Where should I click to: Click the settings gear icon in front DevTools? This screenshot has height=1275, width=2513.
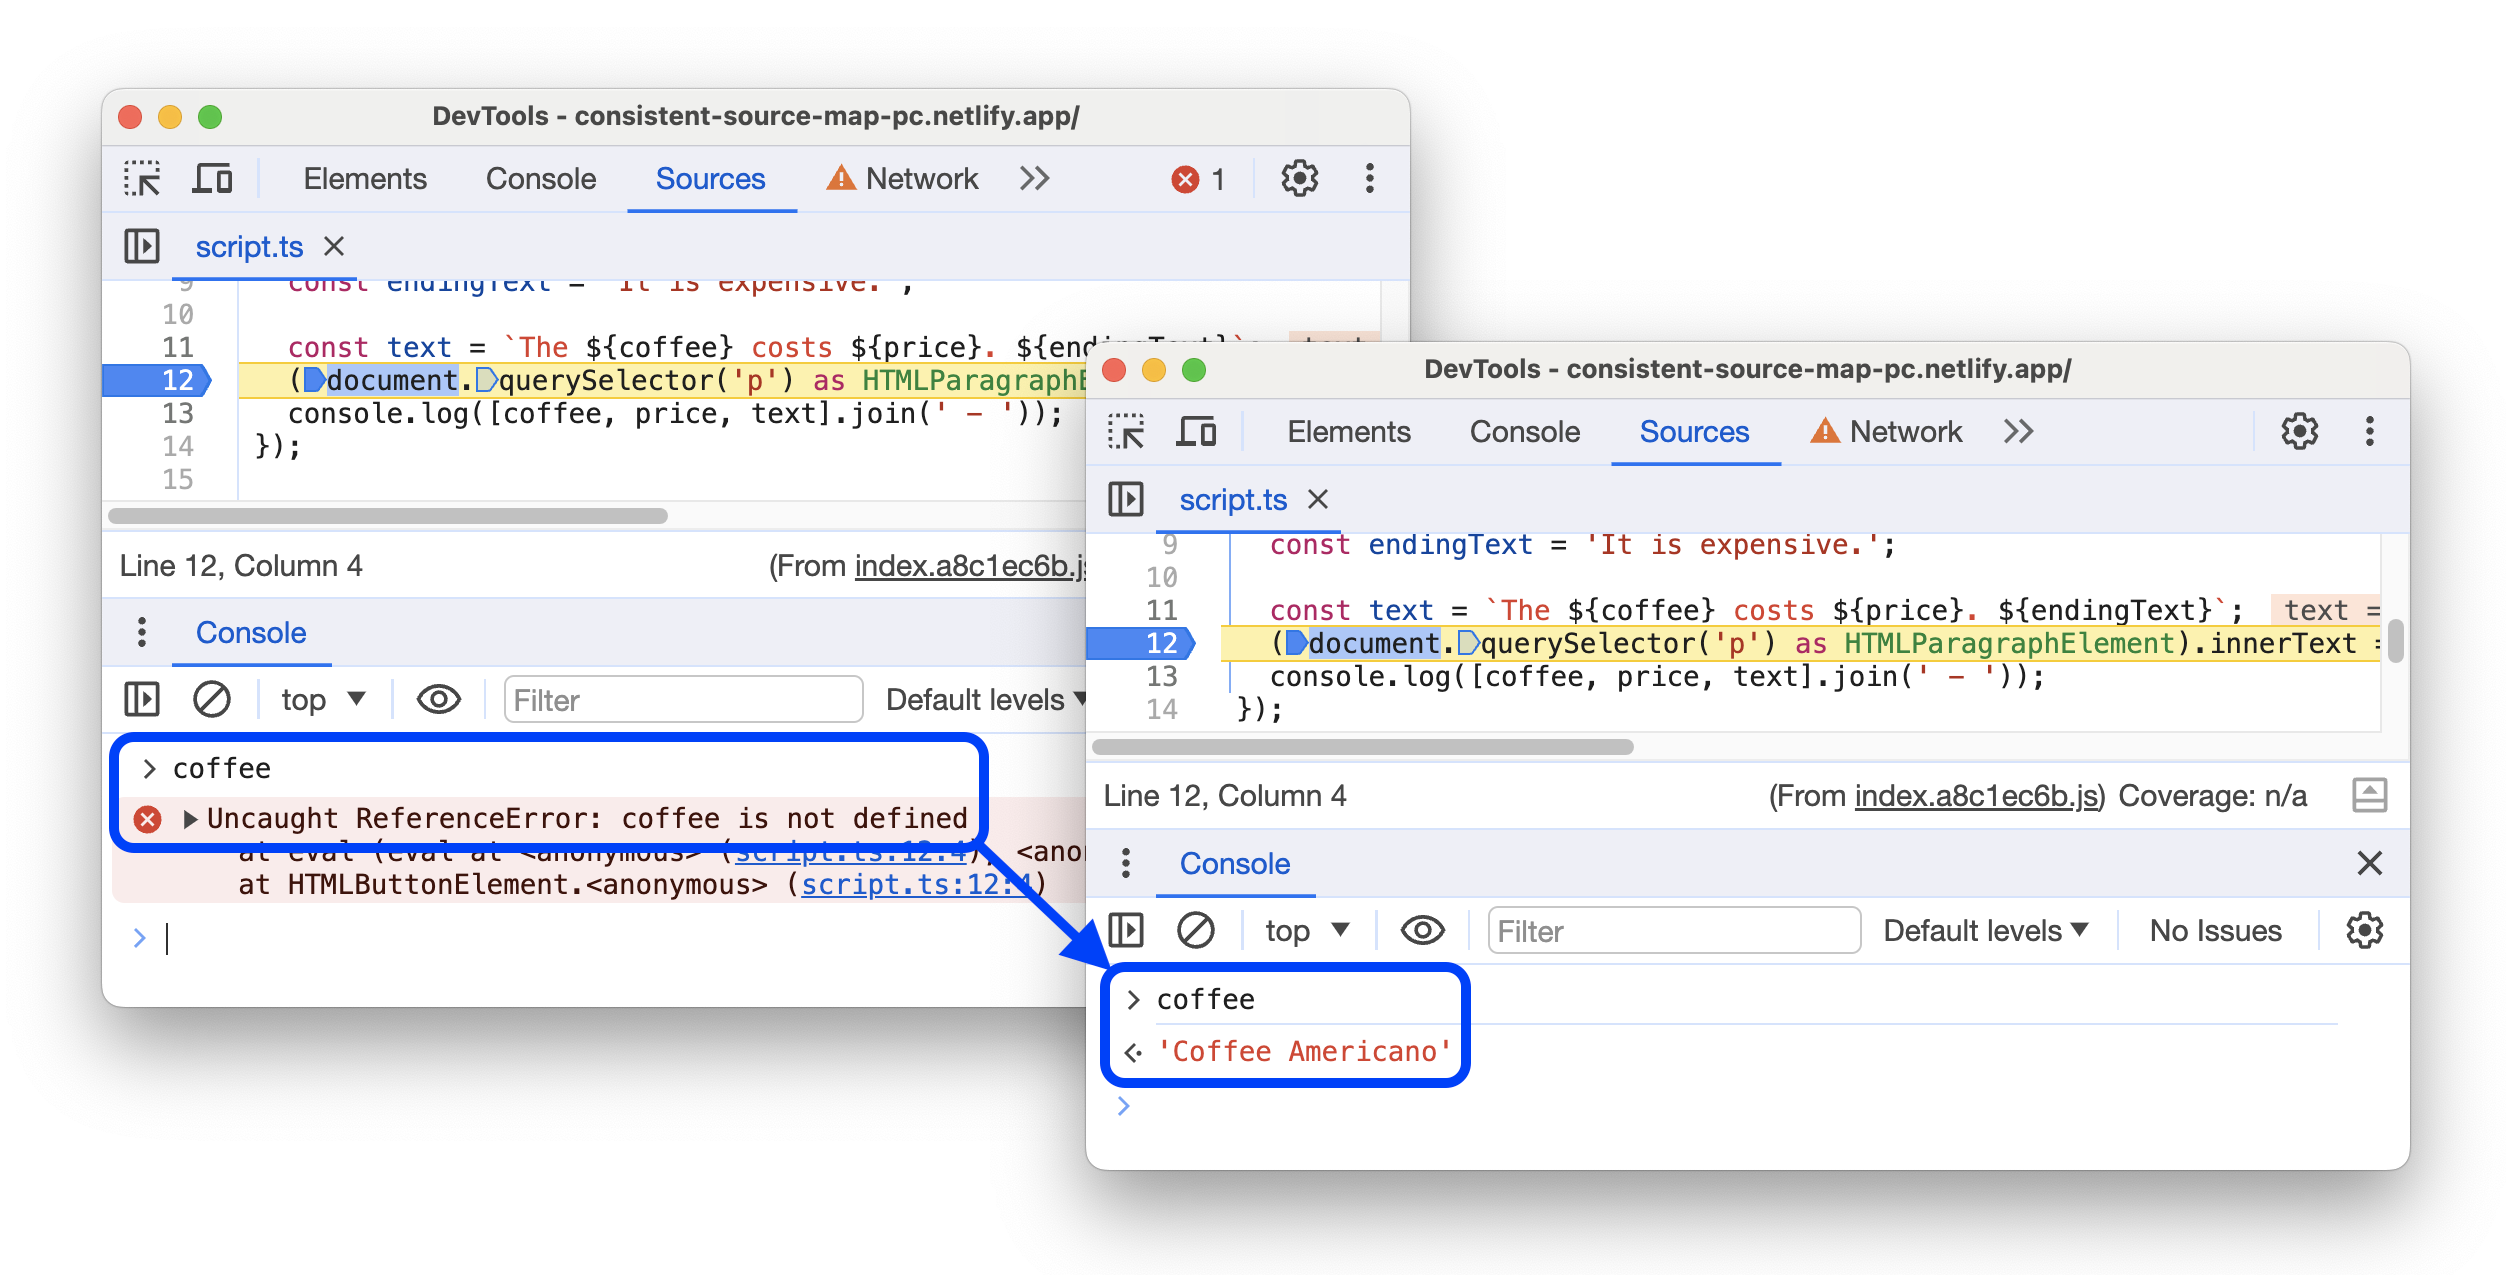(2300, 431)
